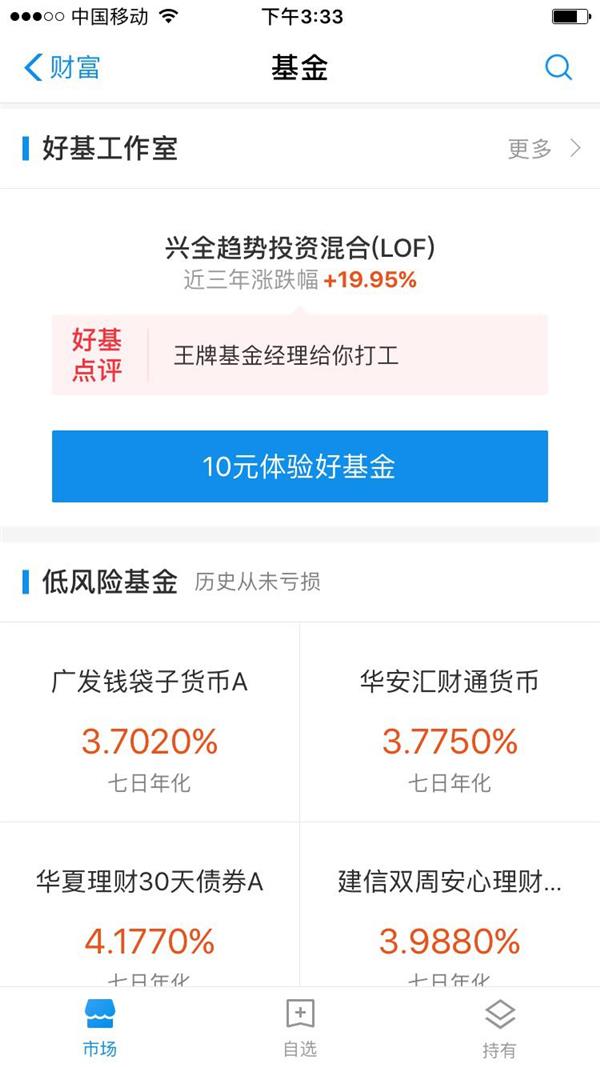Open the 持有 holdings tab icon

coord(500,1015)
